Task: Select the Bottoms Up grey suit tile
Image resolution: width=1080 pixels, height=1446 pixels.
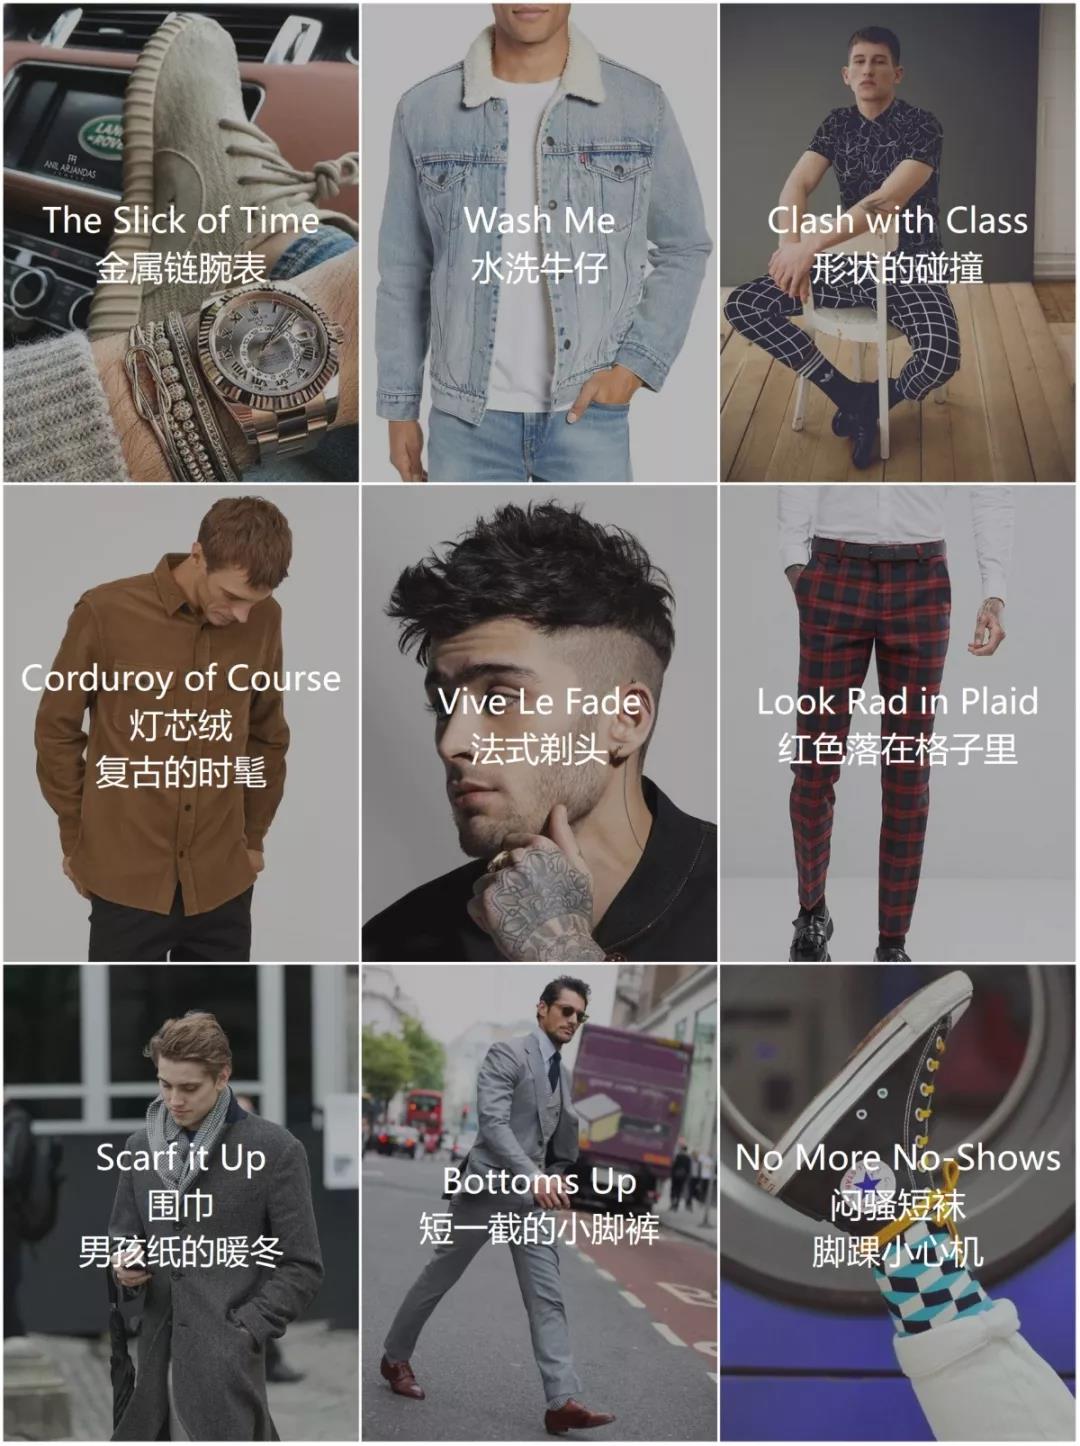Action: [x=539, y=1203]
